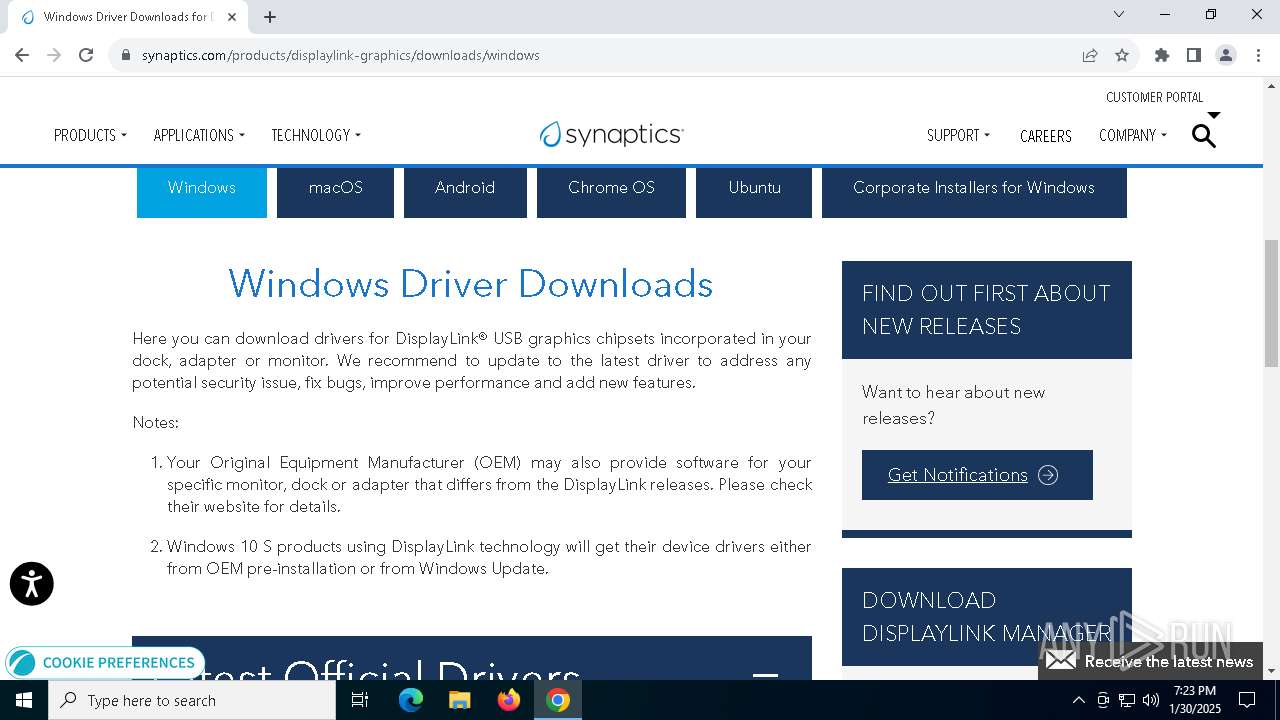Click the Type here to search box

pyautogui.click(x=192, y=700)
